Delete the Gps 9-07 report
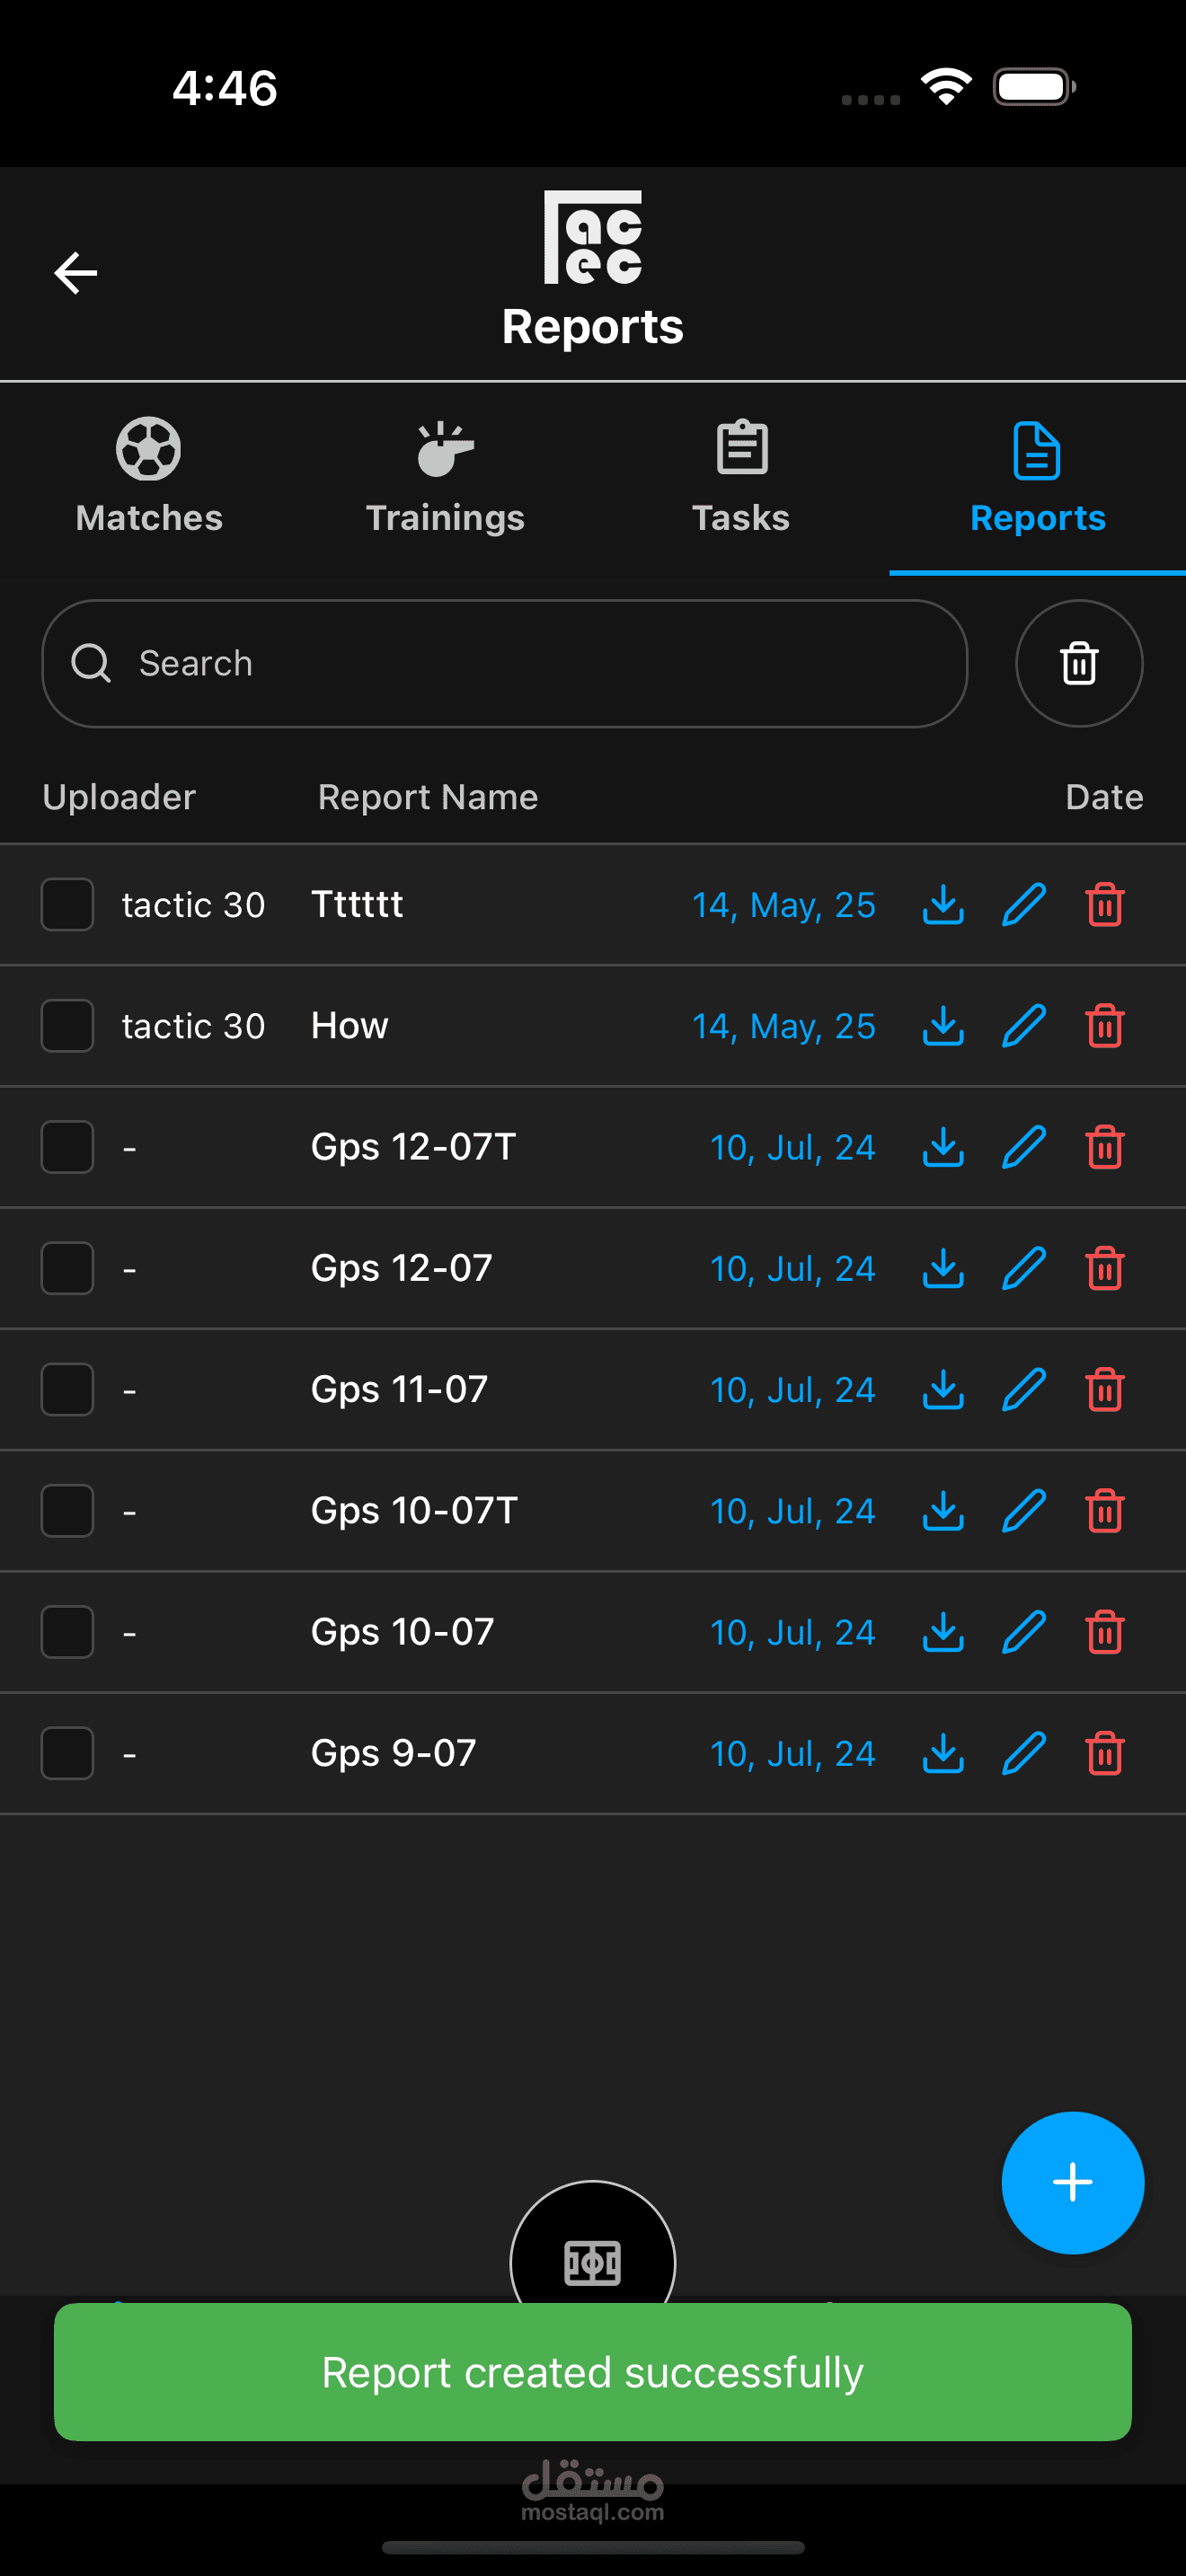Screen dimensions: 1186x2576 pos(1104,1754)
